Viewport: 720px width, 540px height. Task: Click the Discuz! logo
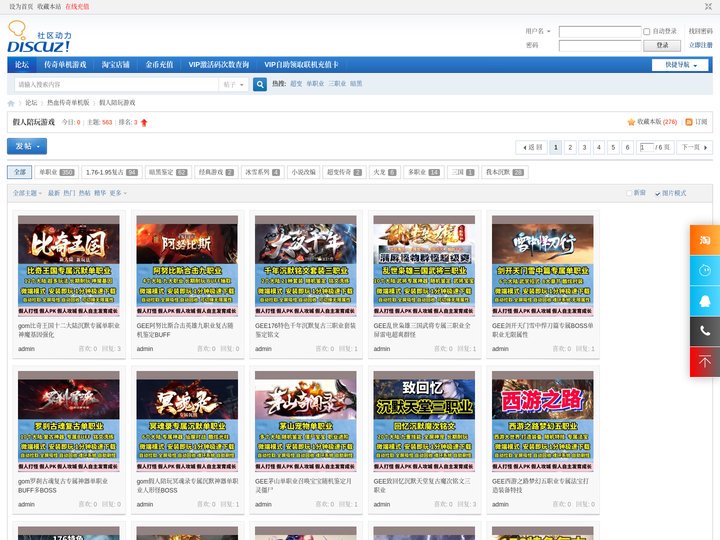(x=39, y=37)
